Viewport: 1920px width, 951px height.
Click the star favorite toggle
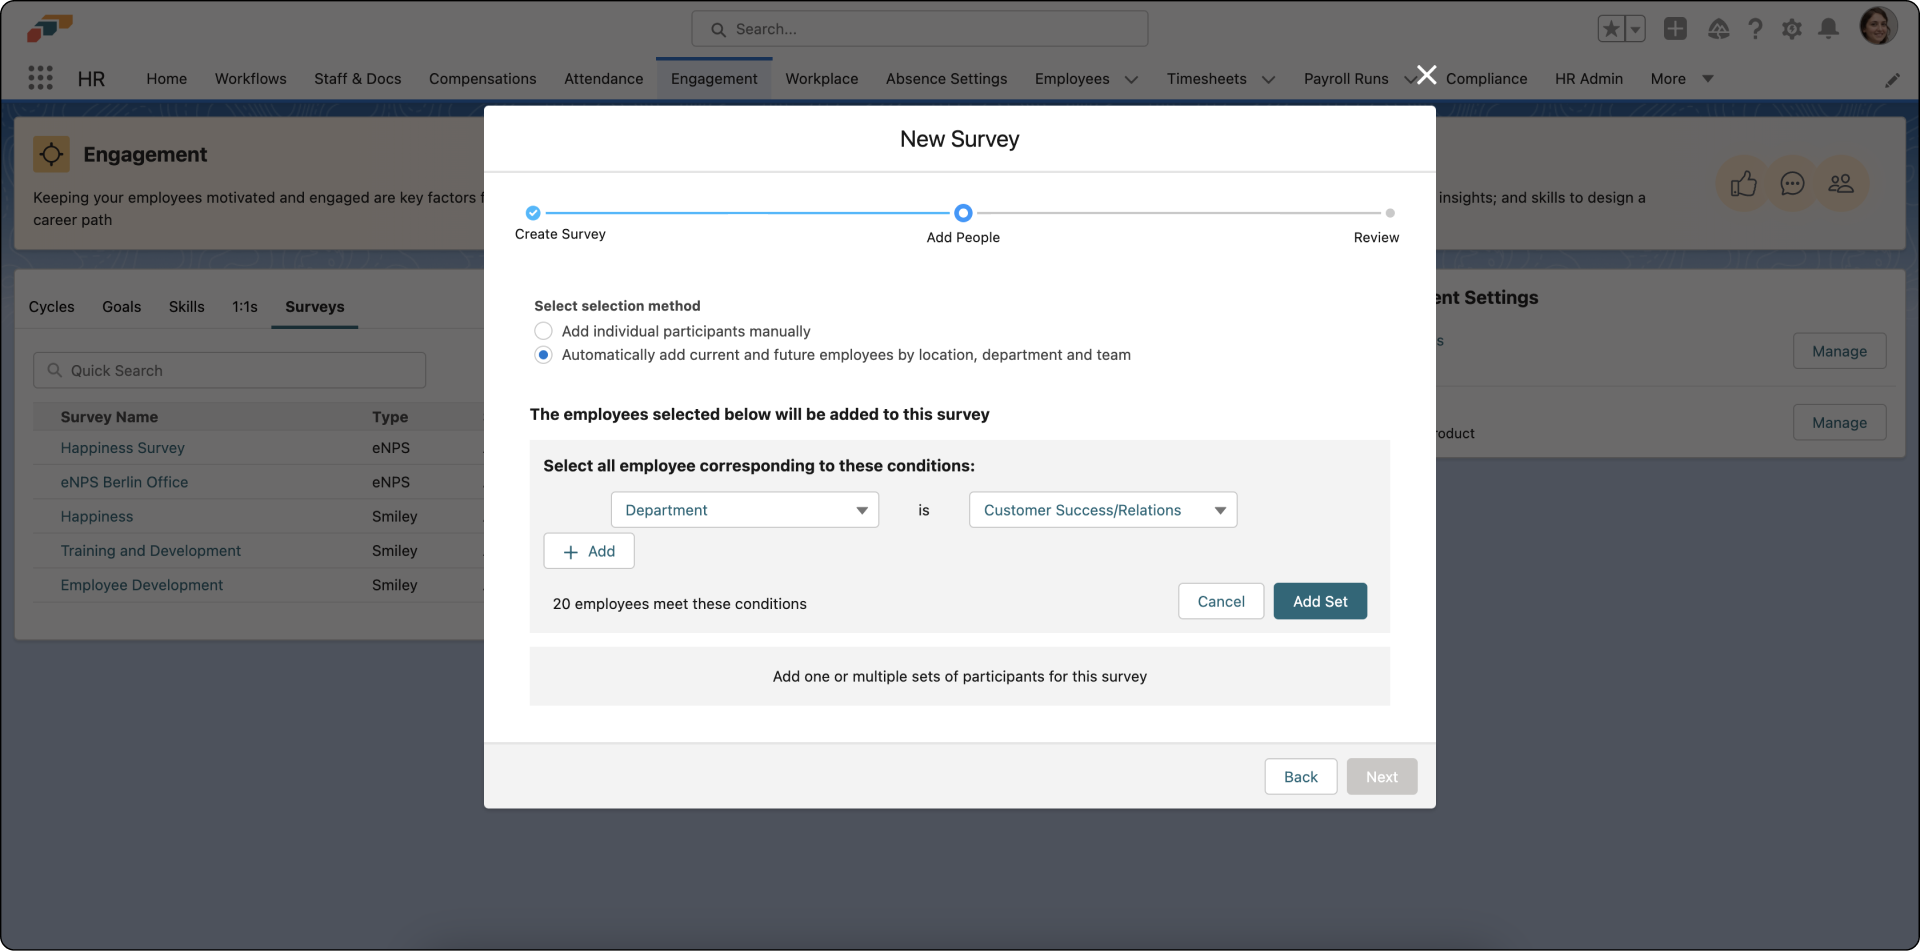[1611, 29]
